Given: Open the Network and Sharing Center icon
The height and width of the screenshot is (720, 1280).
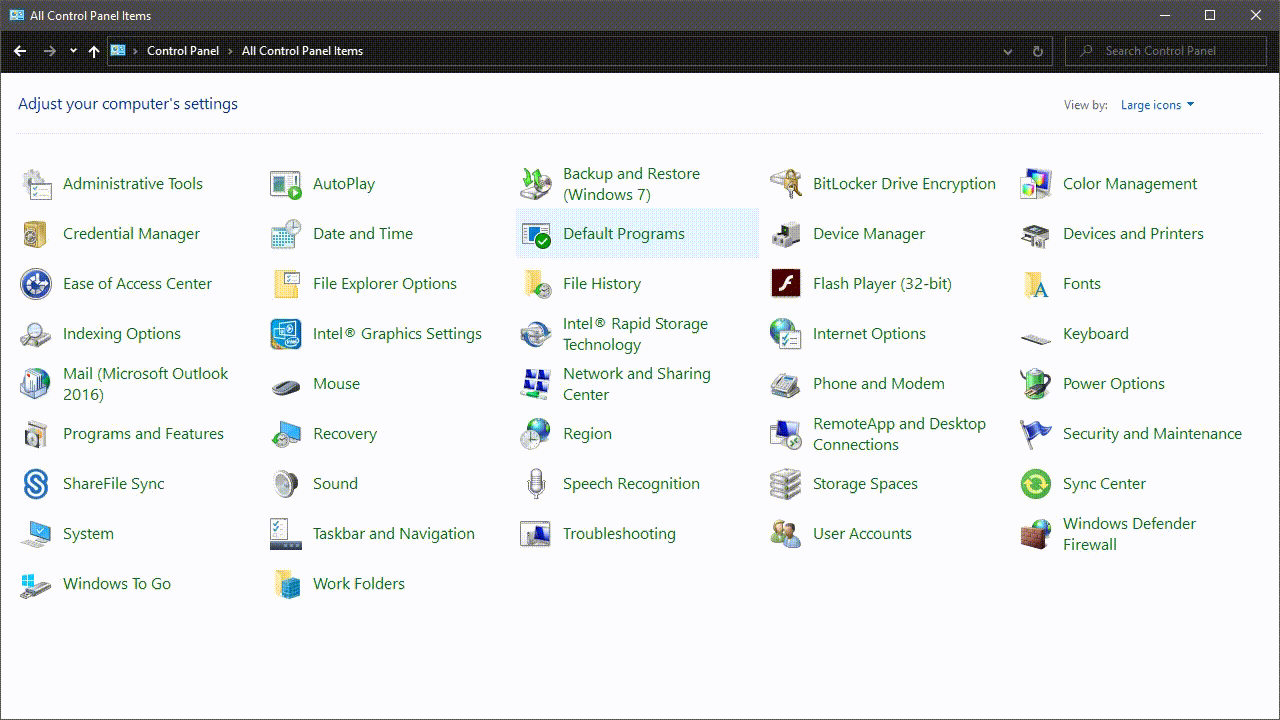Looking at the screenshot, I should click(536, 384).
